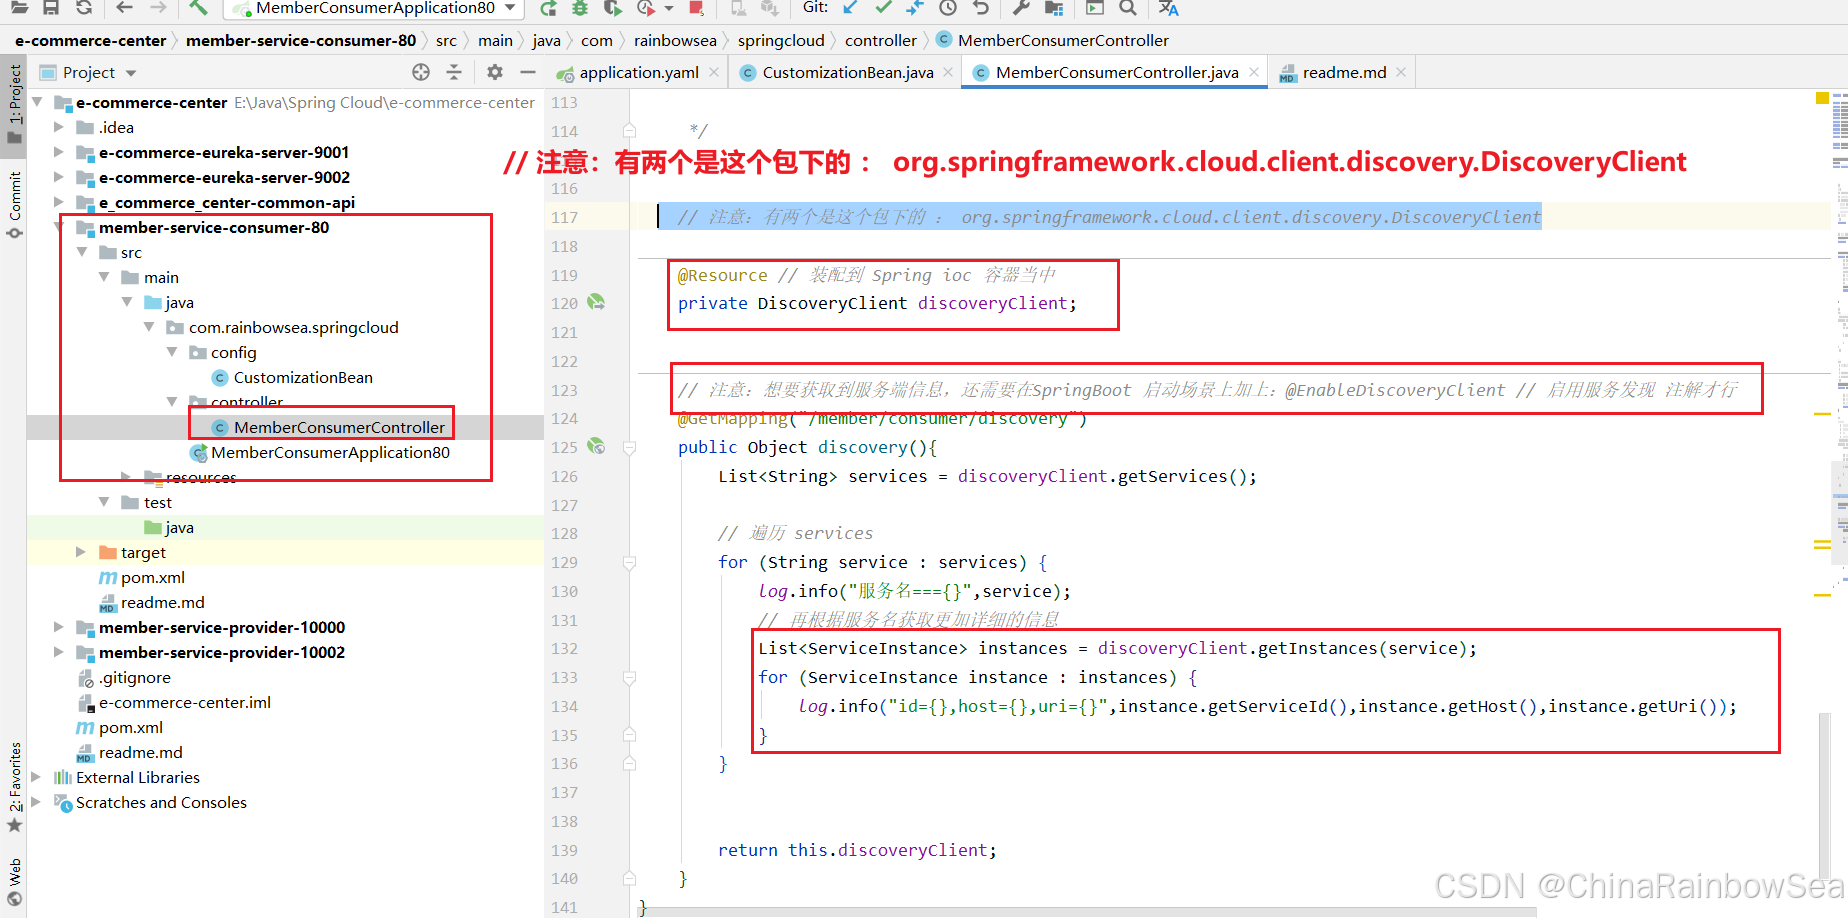This screenshot has width=1848, height=918.
Task: Close the CustomizationBean.java tab
Action: [x=948, y=72]
